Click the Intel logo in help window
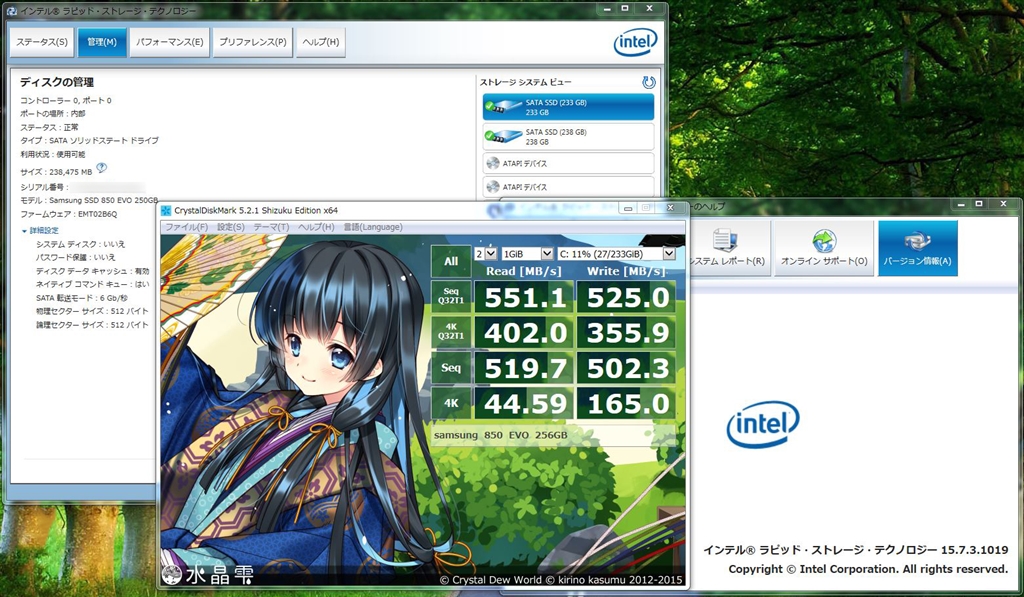The height and width of the screenshot is (597, 1024). click(763, 425)
